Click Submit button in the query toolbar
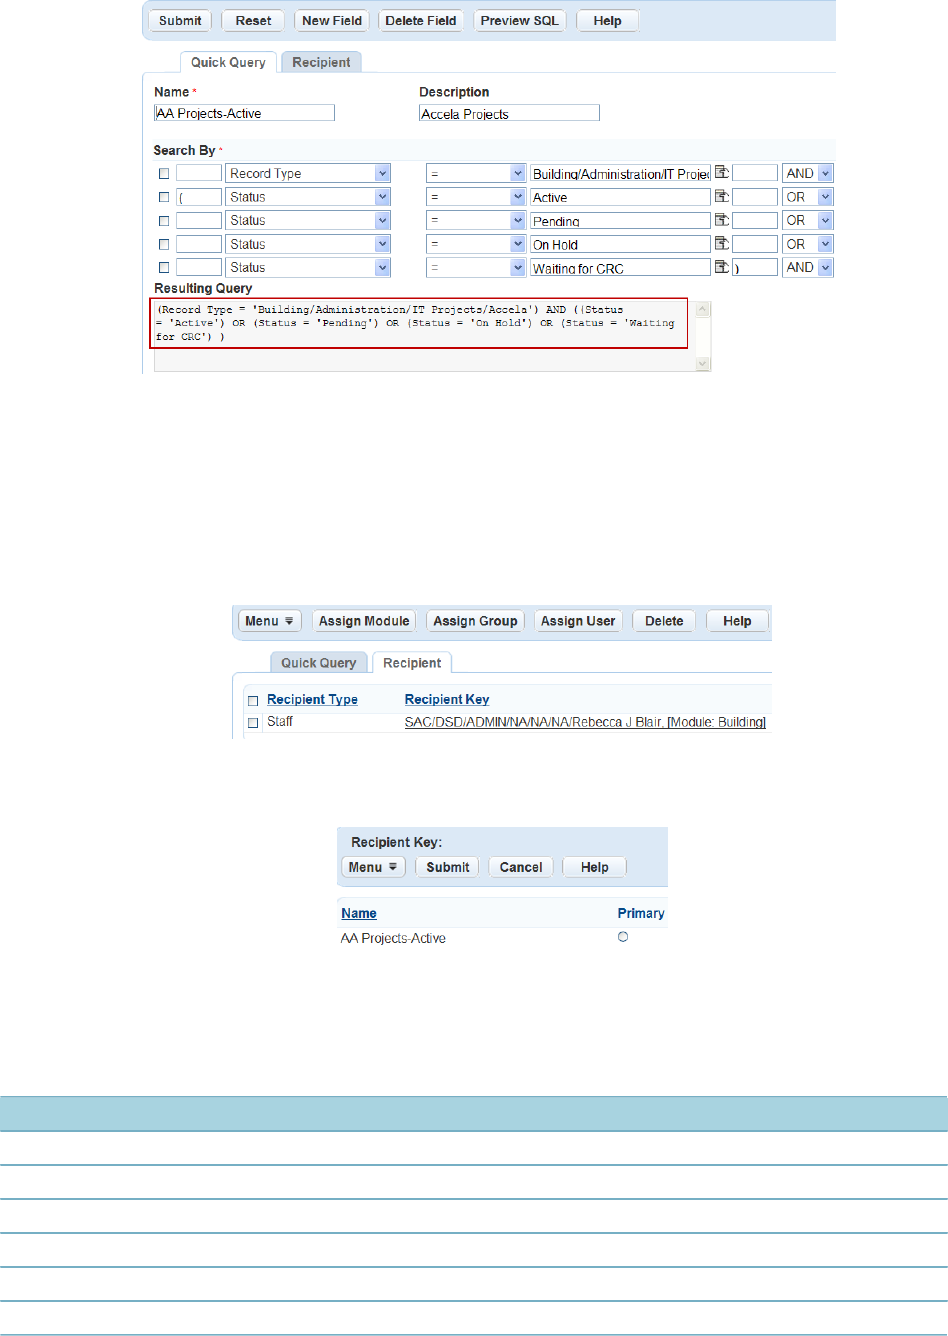The image size is (948, 1336). coord(180,20)
